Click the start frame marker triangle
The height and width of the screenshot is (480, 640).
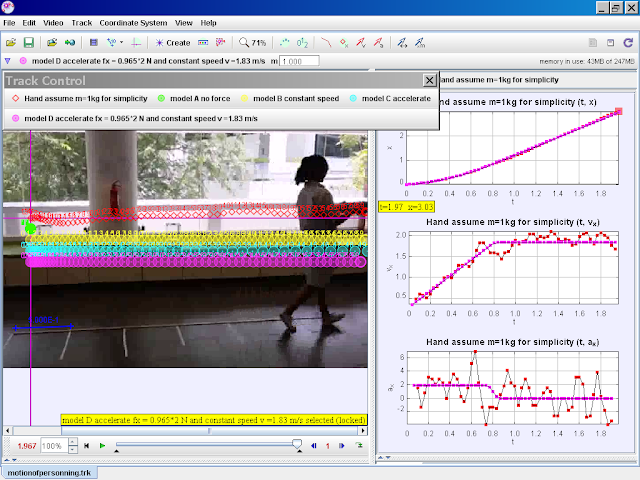[116, 451]
